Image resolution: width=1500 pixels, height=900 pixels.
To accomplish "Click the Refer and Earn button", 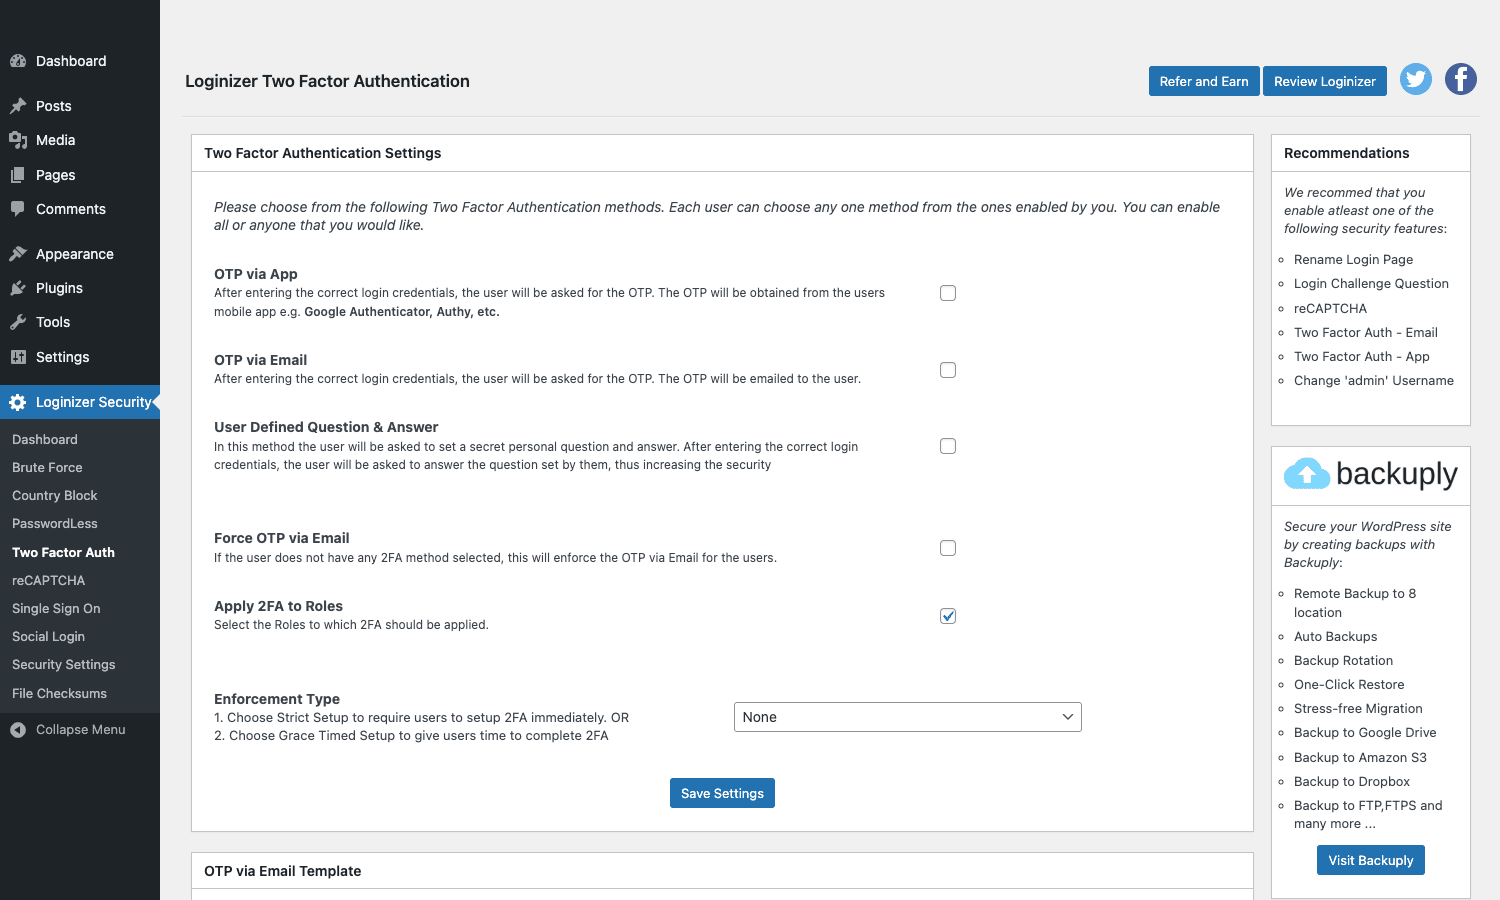I will click(1204, 81).
